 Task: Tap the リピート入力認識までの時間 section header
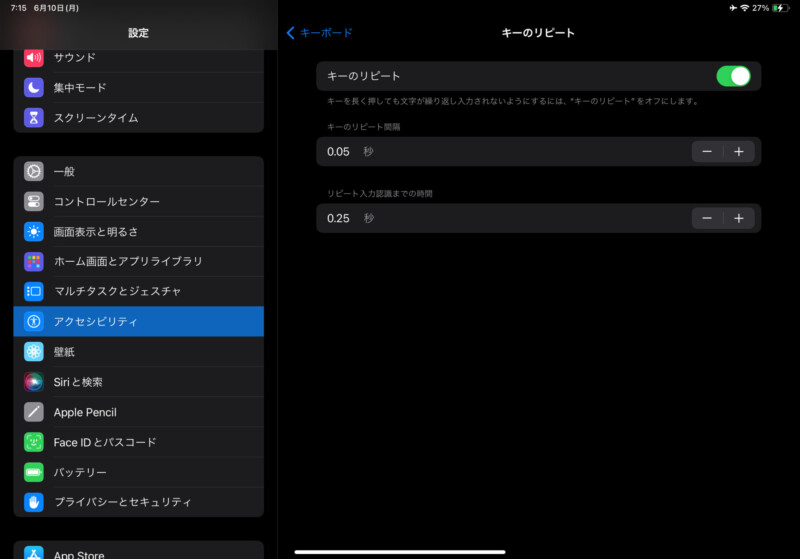[x=380, y=194]
